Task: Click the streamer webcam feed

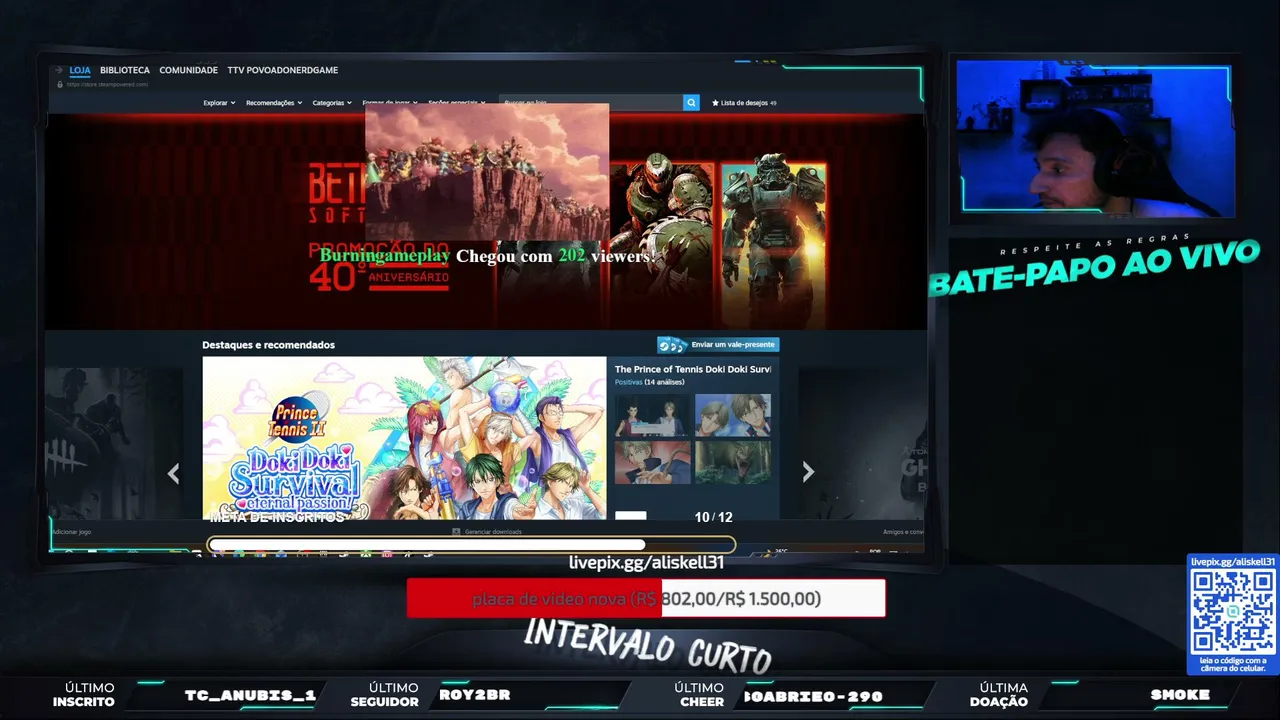Action: tap(1095, 137)
